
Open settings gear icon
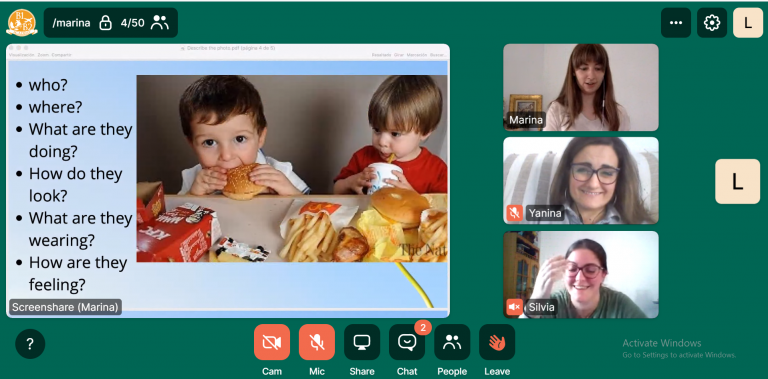712,23
